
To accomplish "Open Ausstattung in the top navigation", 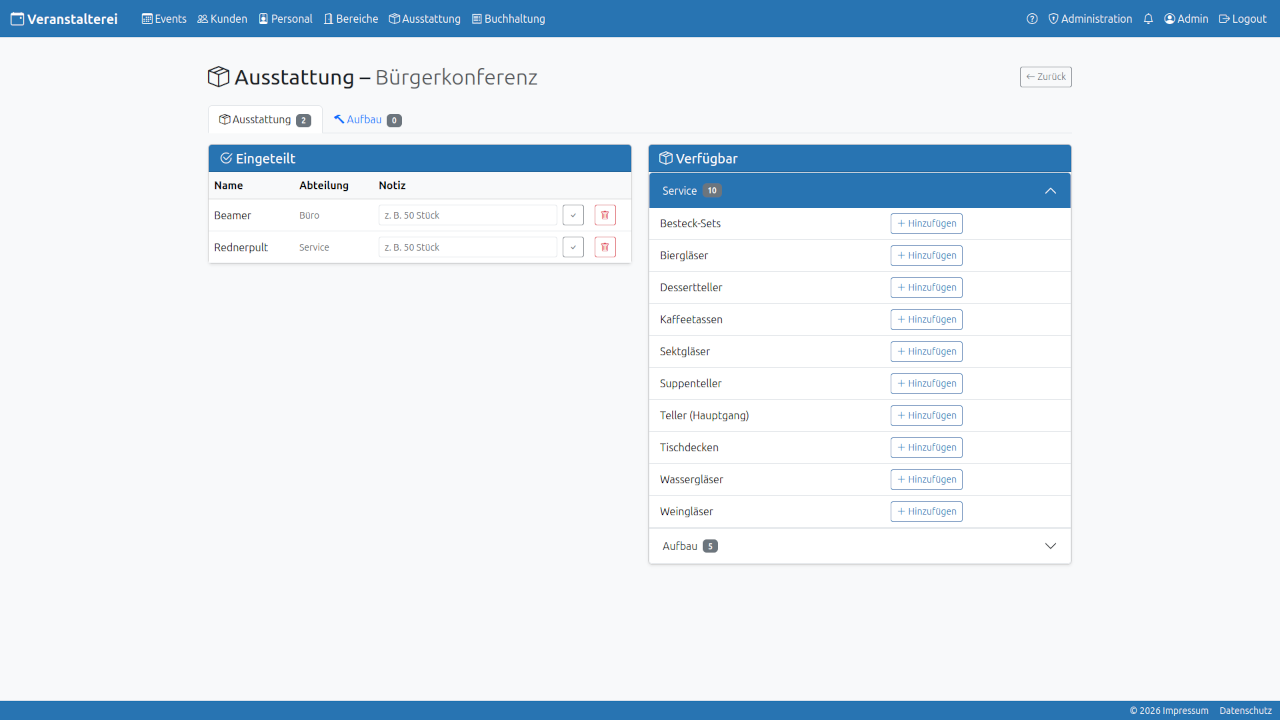I will coord(425,19).
